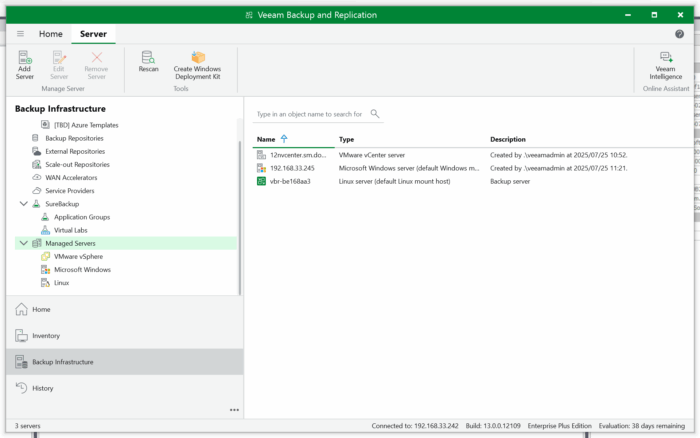Switch to the Home ribbon tab
Viewport: 700px width, 438px height.
[50, 34]
